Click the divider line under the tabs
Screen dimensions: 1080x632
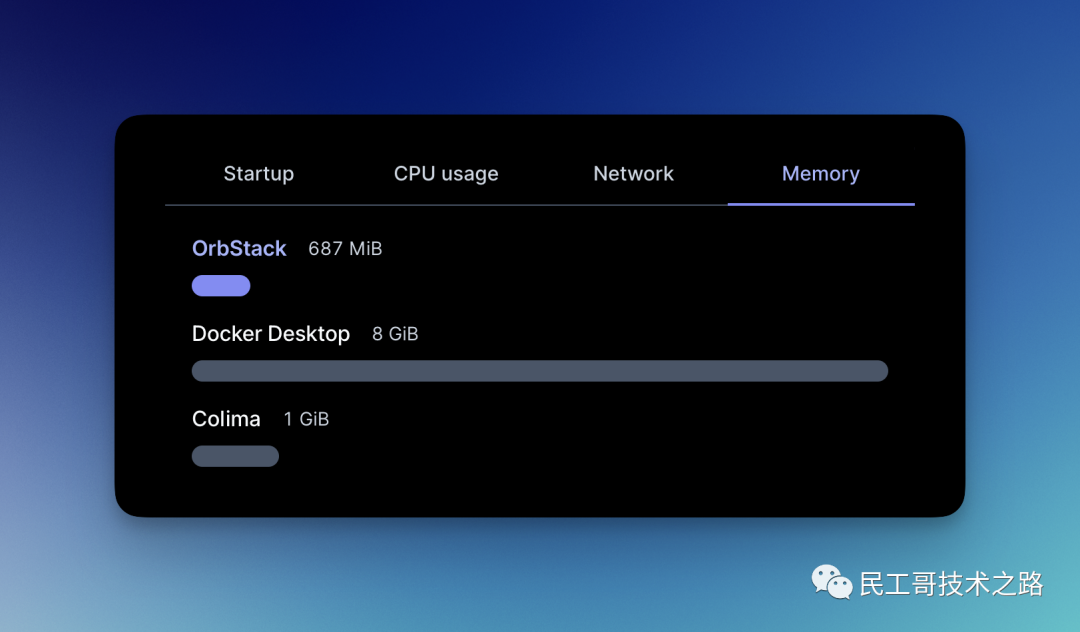point(450,203)
